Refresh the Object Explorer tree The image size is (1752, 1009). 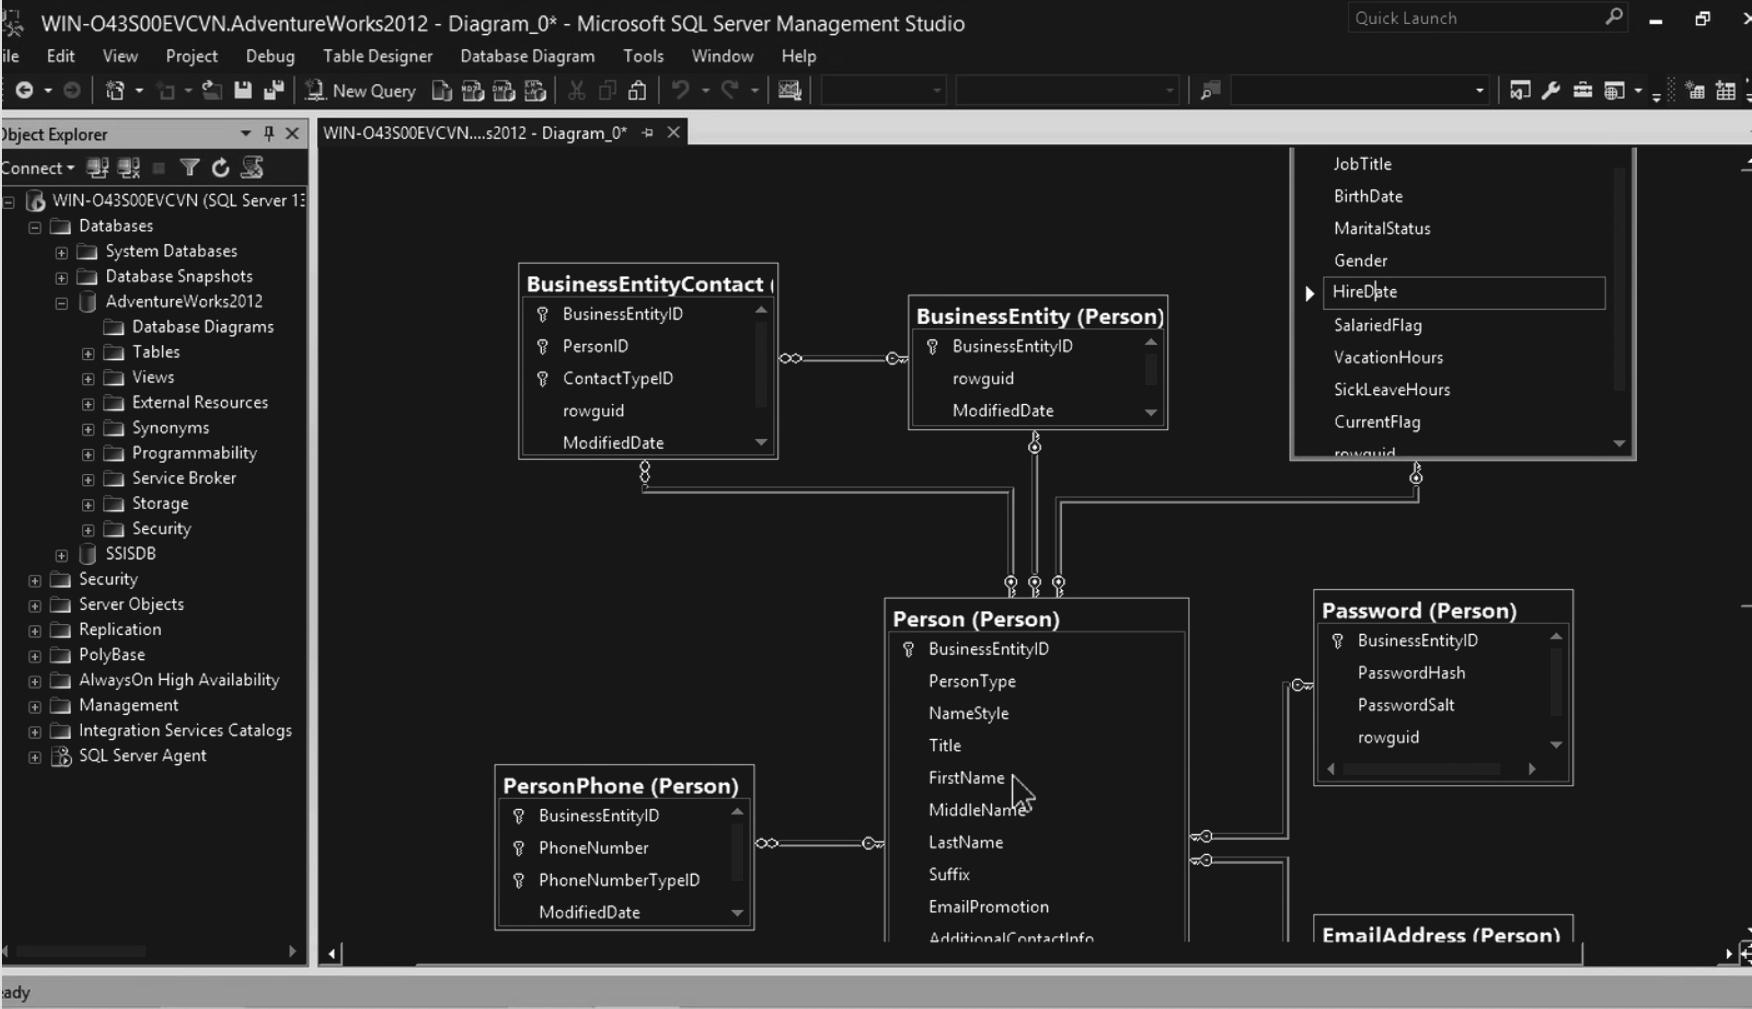(x=220, y=168)
